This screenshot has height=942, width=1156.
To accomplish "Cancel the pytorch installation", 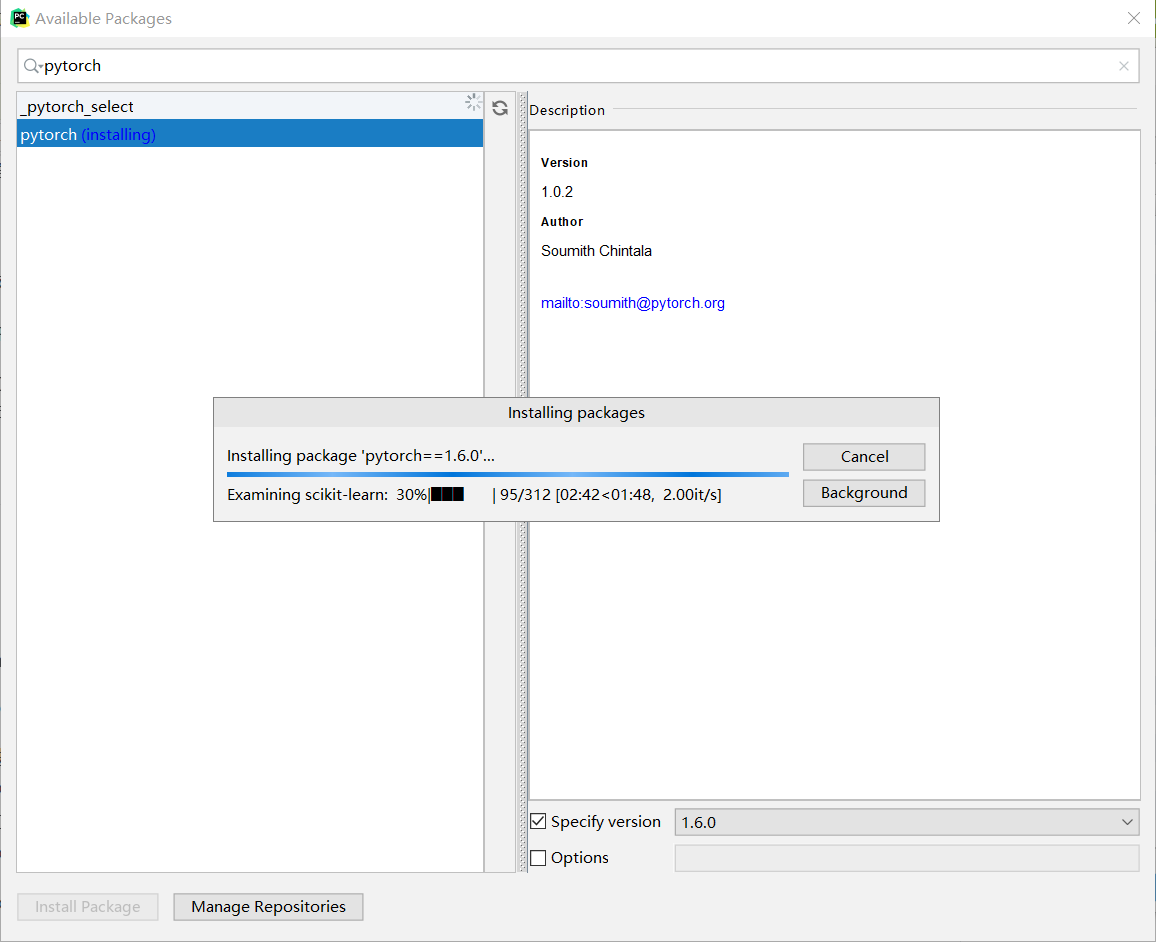I will (x=863, y=456).
